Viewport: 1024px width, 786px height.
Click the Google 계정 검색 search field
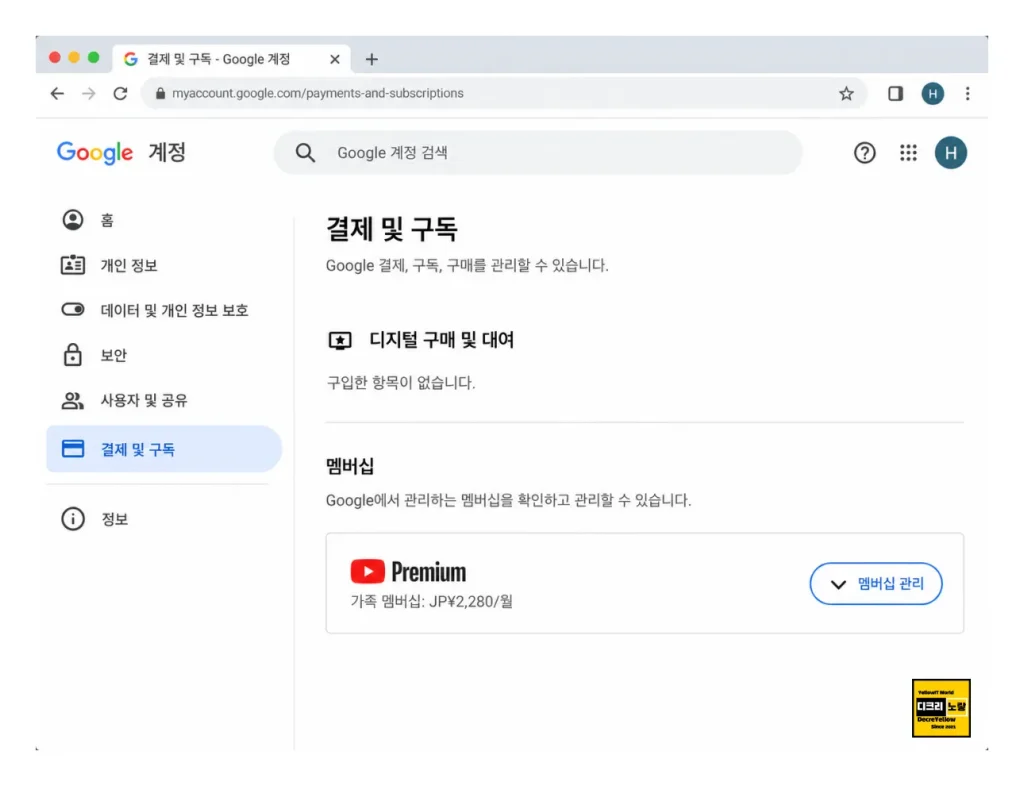[537, 153]
